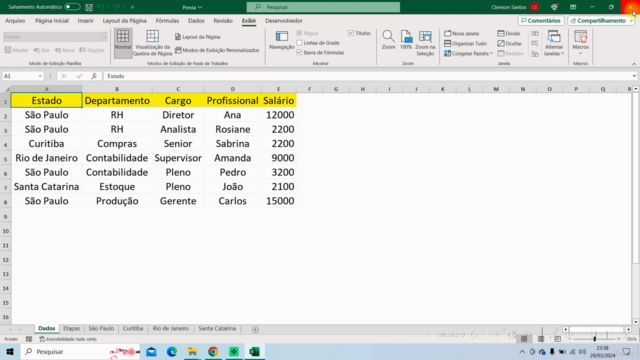The image size is (640, 360).
Task: Switch to the Inserir tab
Action: point(86,21)
